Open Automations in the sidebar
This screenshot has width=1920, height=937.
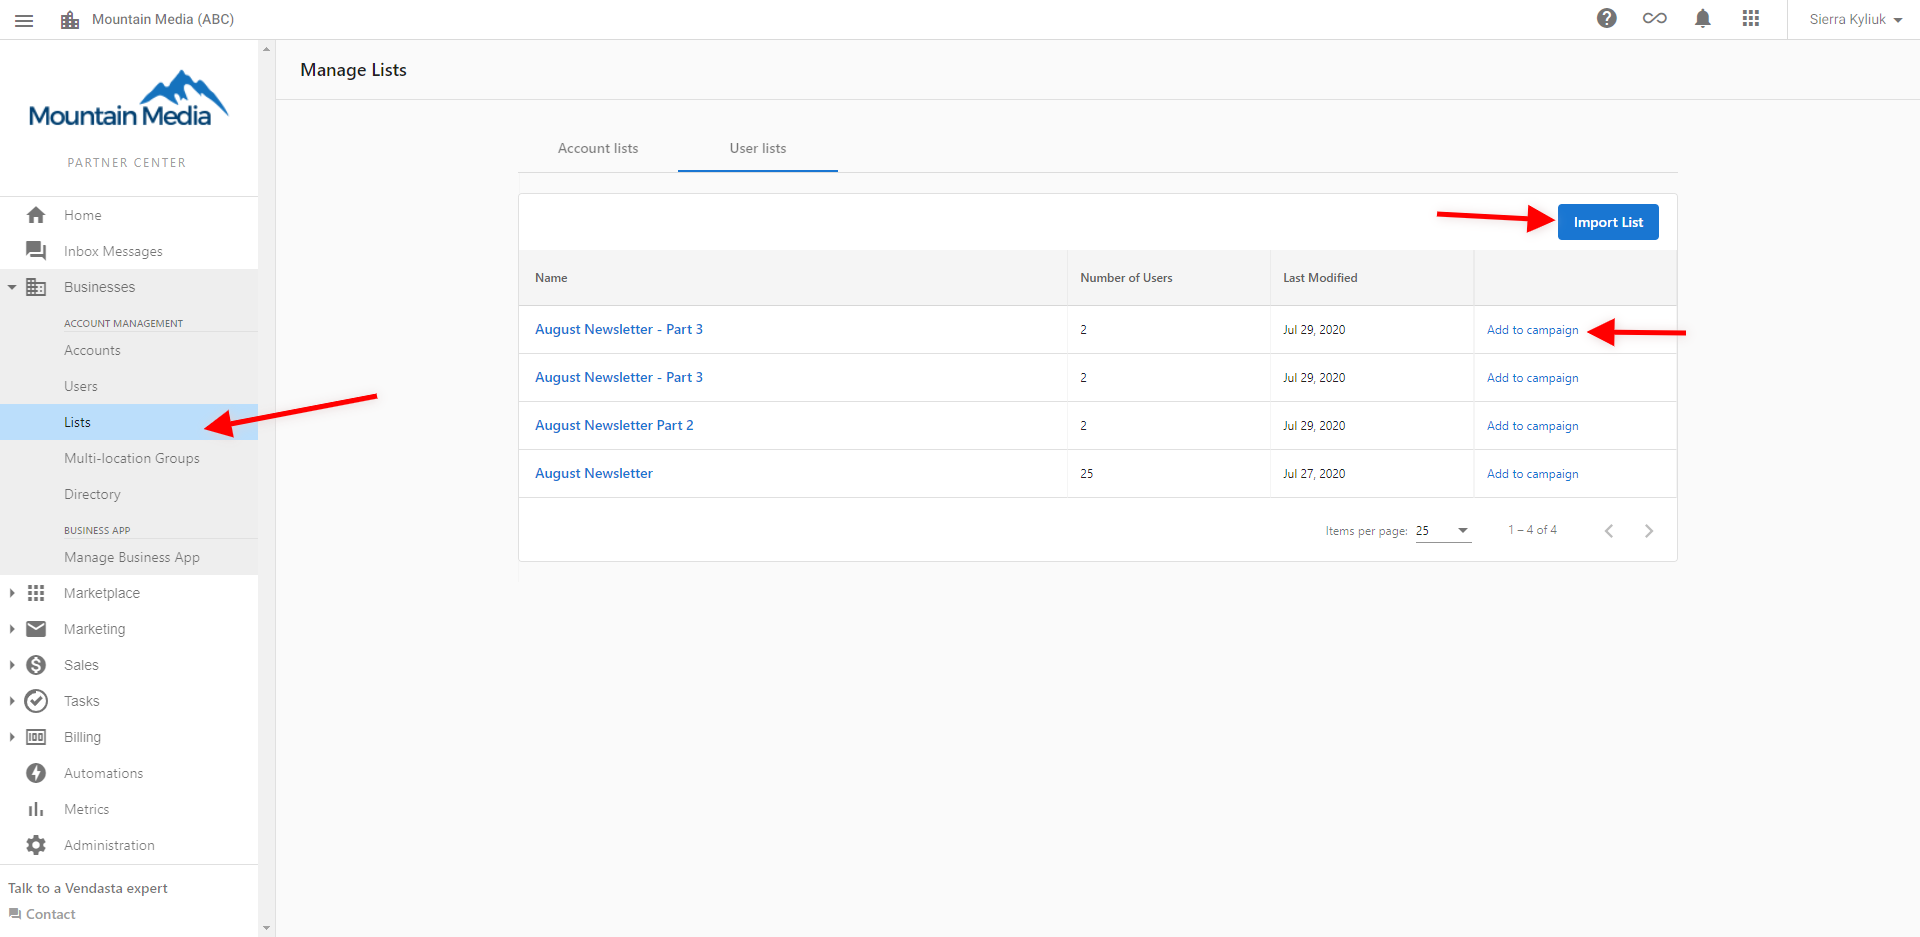coord(104,773)
